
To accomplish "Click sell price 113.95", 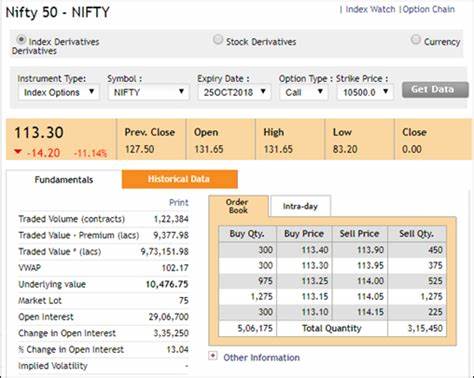I will pos(370,266).
